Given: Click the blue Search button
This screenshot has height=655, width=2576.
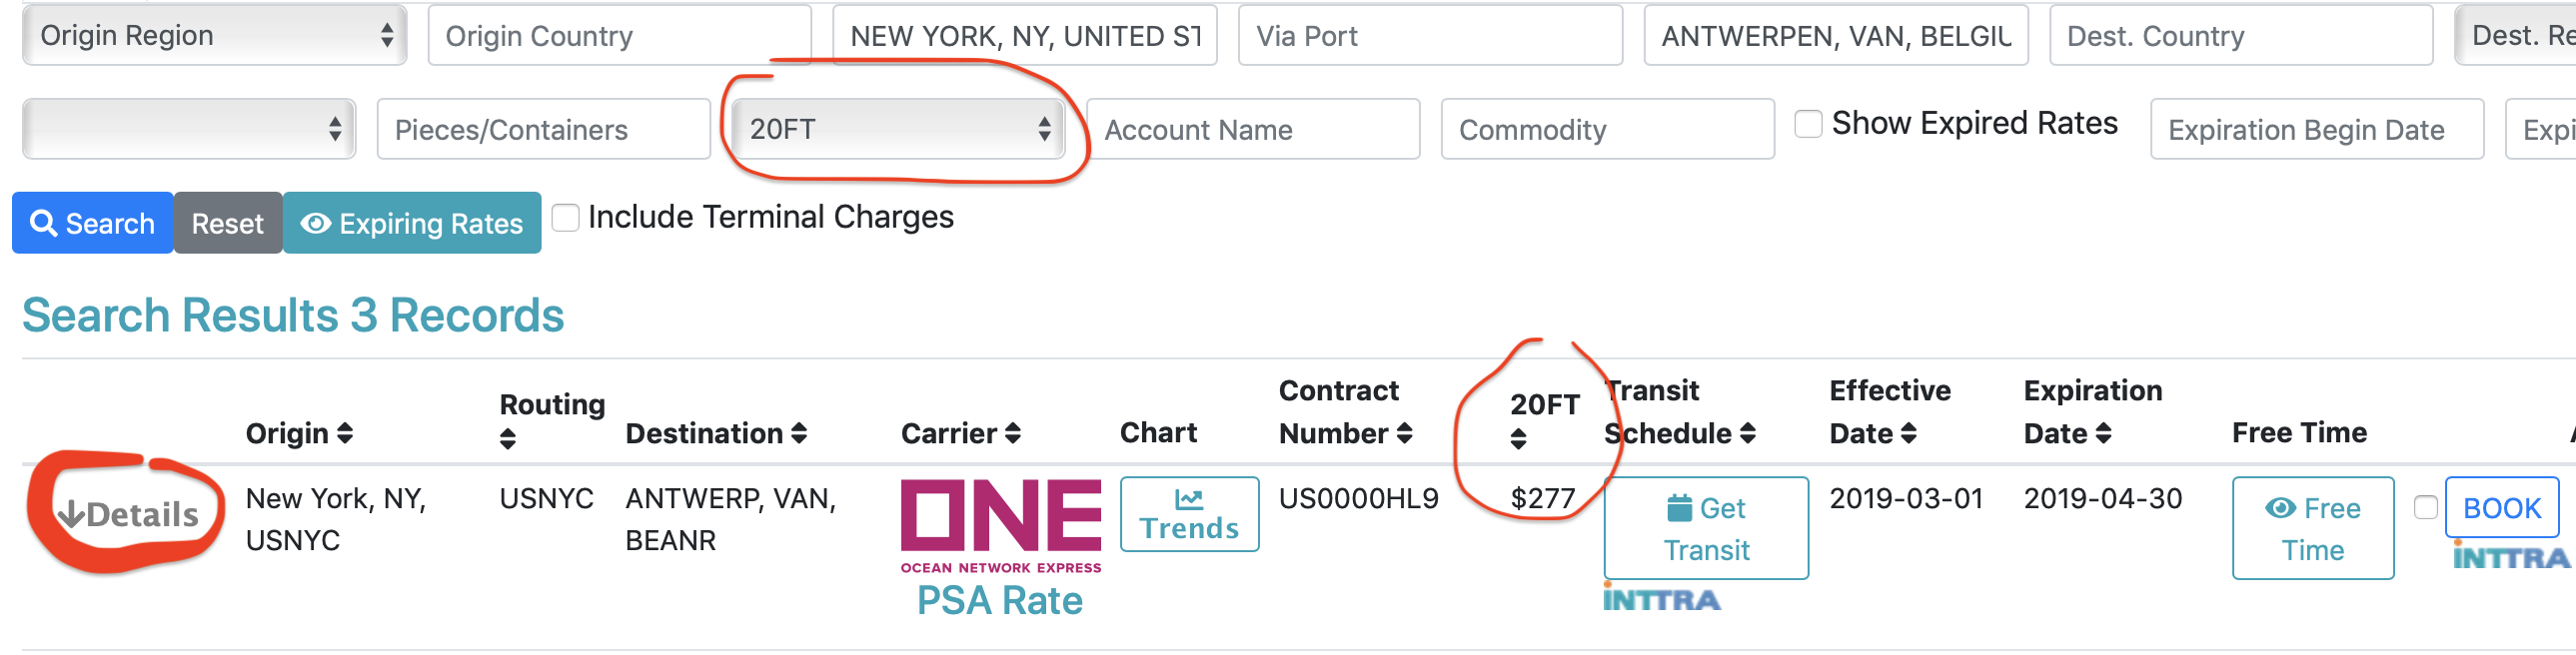Looking at the screenshot, I should click(x=93, y=223).
